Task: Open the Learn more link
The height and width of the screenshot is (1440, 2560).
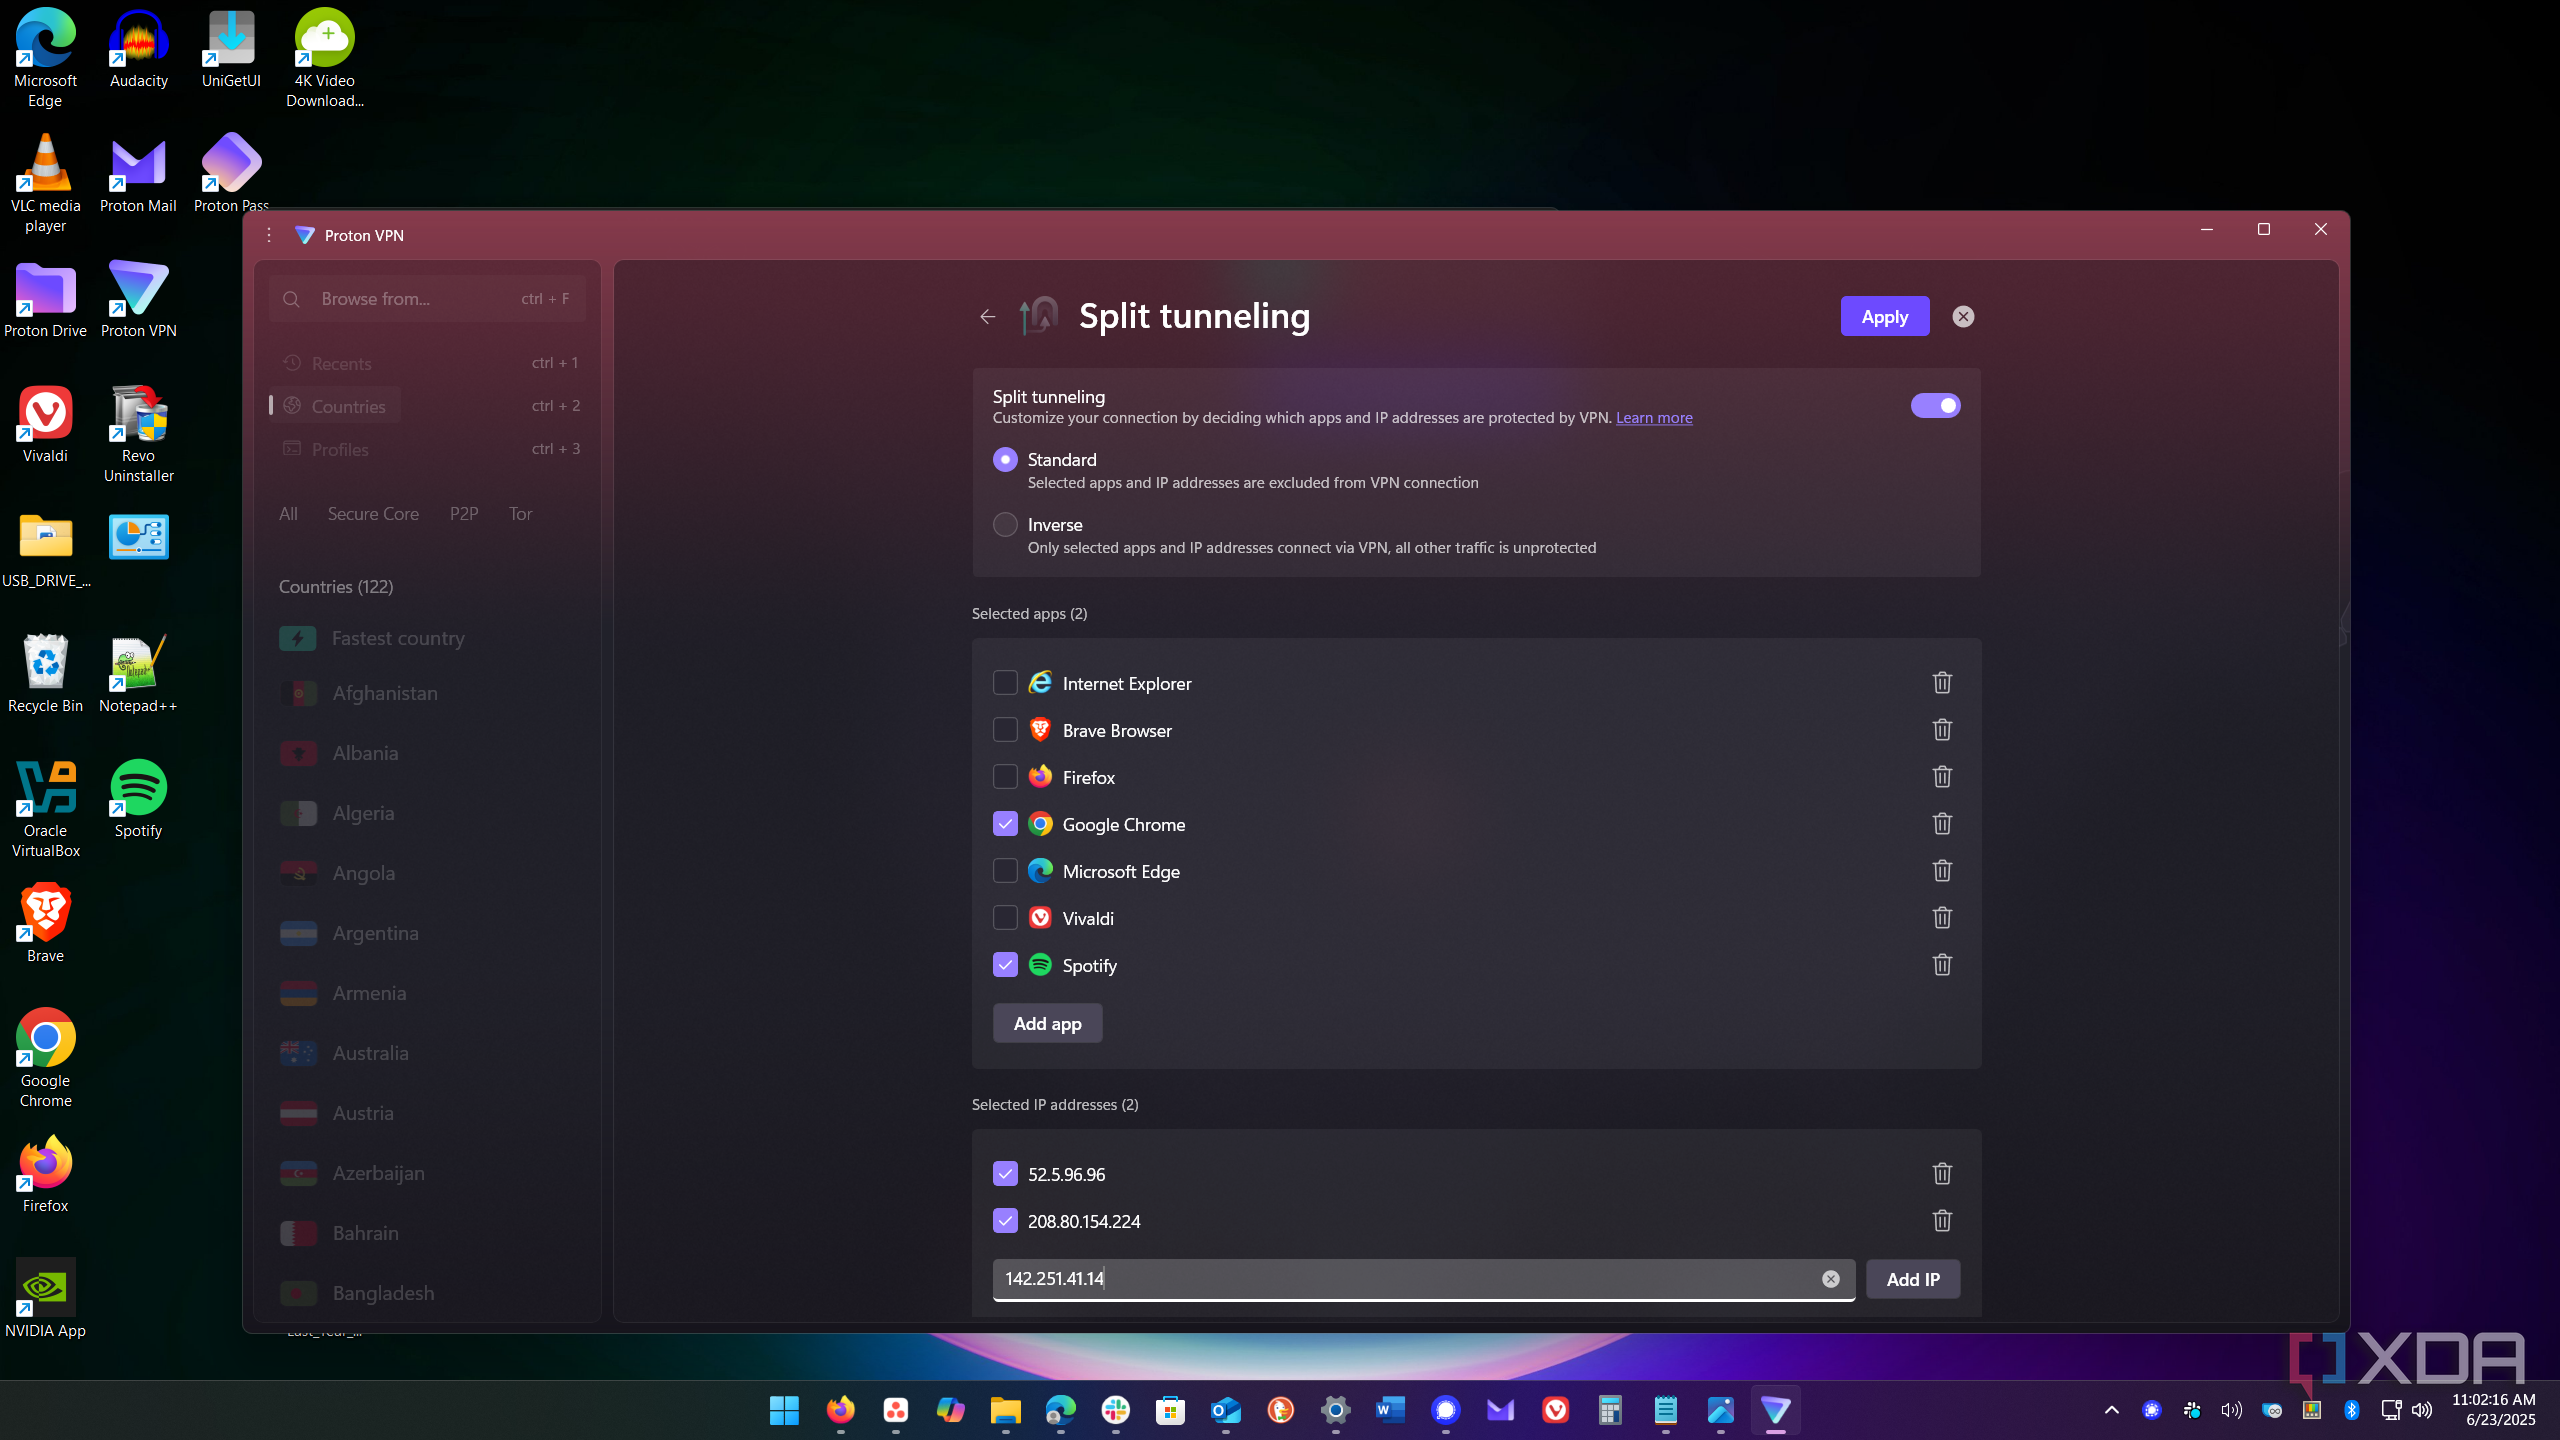Action: (x=1654, y=418)
